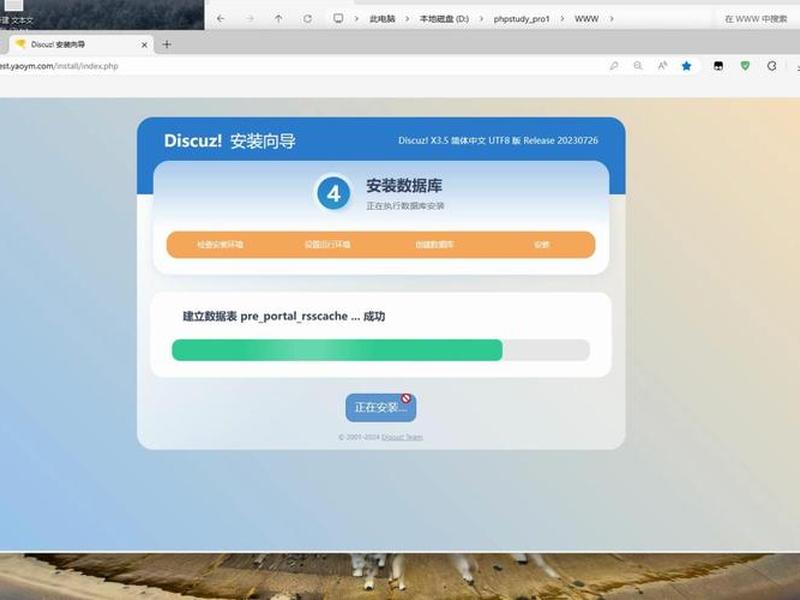Open the zoom magnifier icon in address bar
The width and height of the screenshot is (800, 600).
pyautogui.click(x=638, y=66)
